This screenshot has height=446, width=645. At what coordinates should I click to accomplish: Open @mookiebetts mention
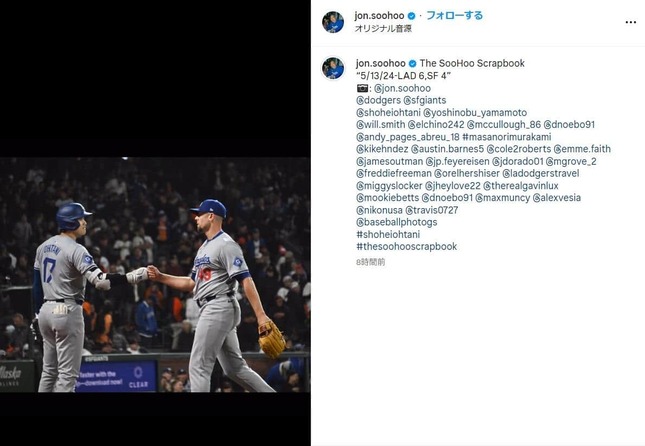pos(387,198)
